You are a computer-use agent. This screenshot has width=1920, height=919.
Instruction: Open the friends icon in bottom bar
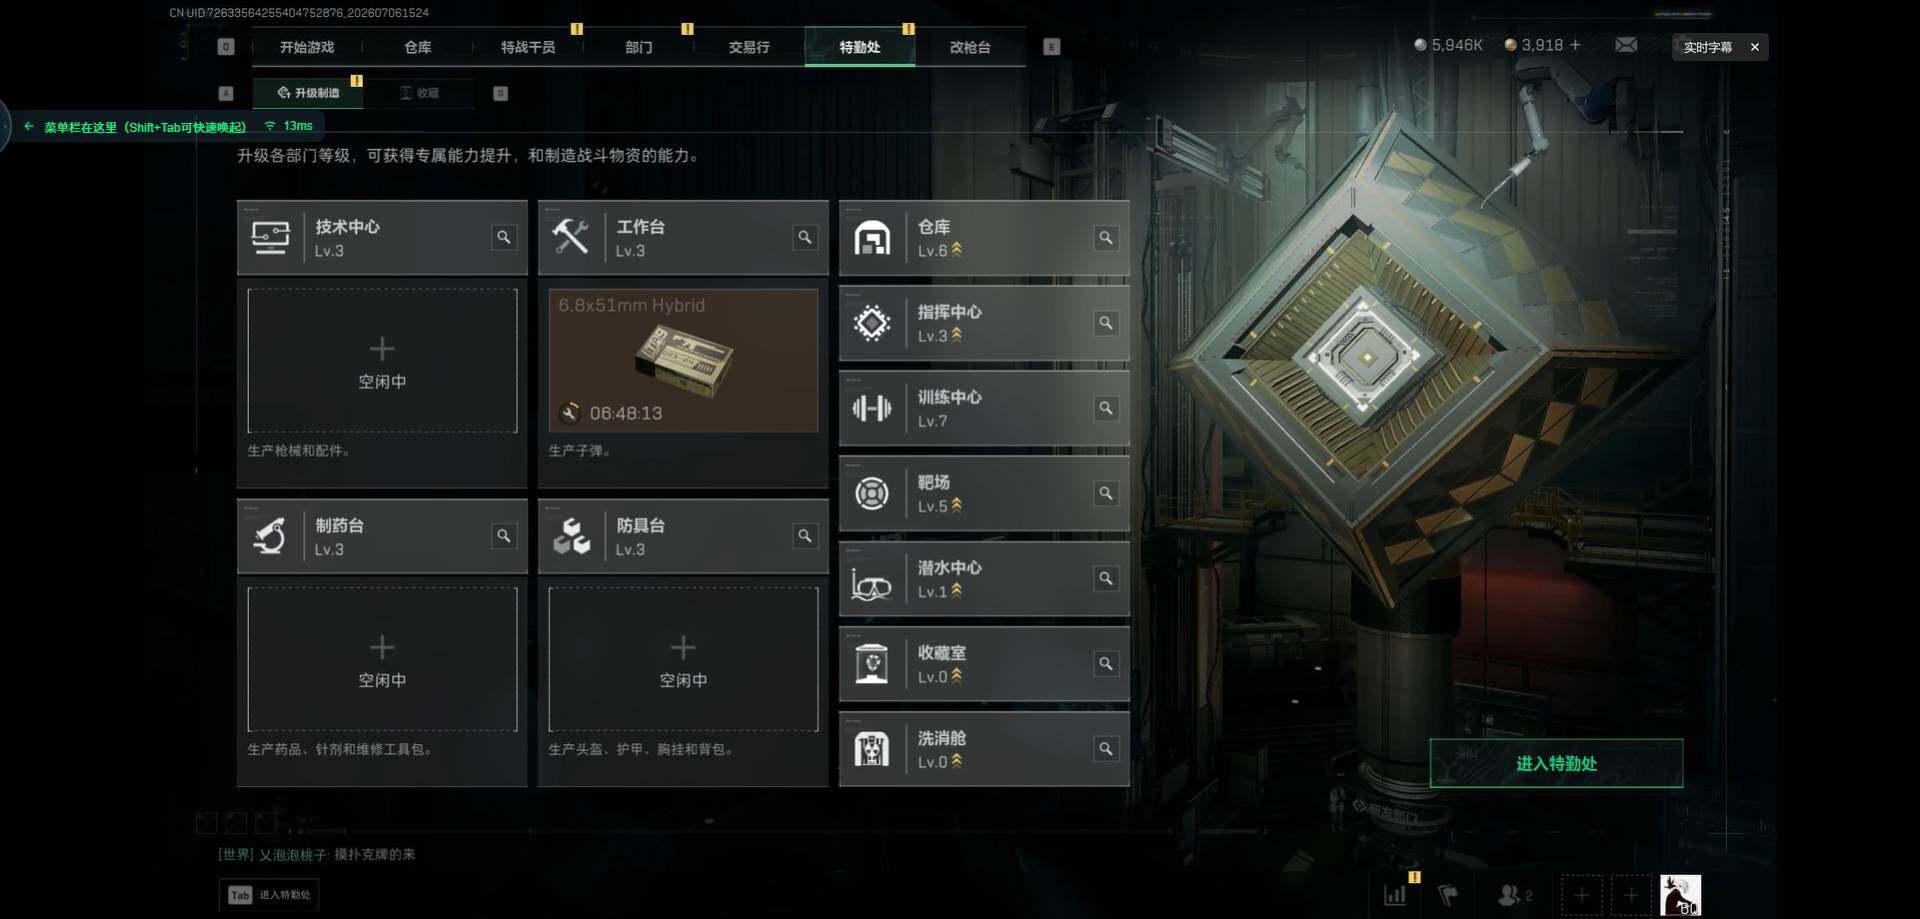tap(1514, 895)
